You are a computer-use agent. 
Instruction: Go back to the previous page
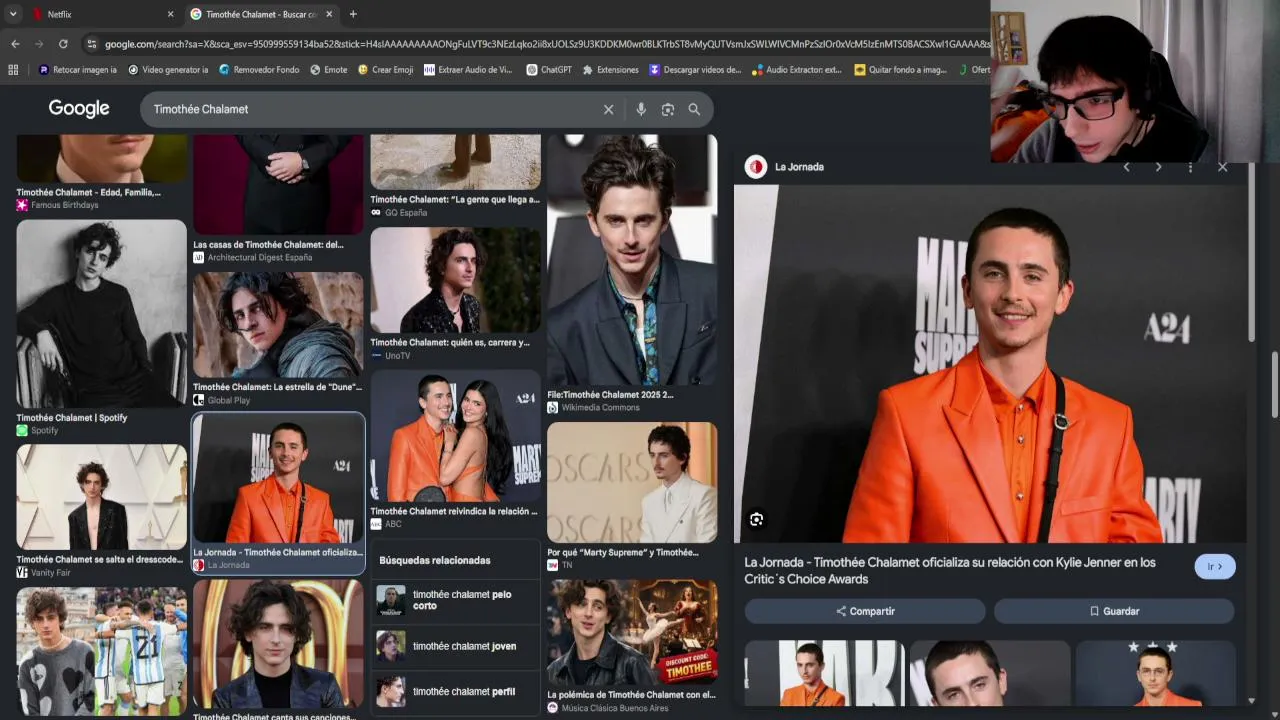(15, 44)
